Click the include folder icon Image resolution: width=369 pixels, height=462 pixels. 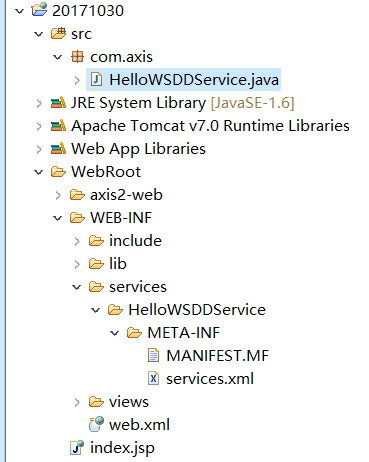(96, 241)
